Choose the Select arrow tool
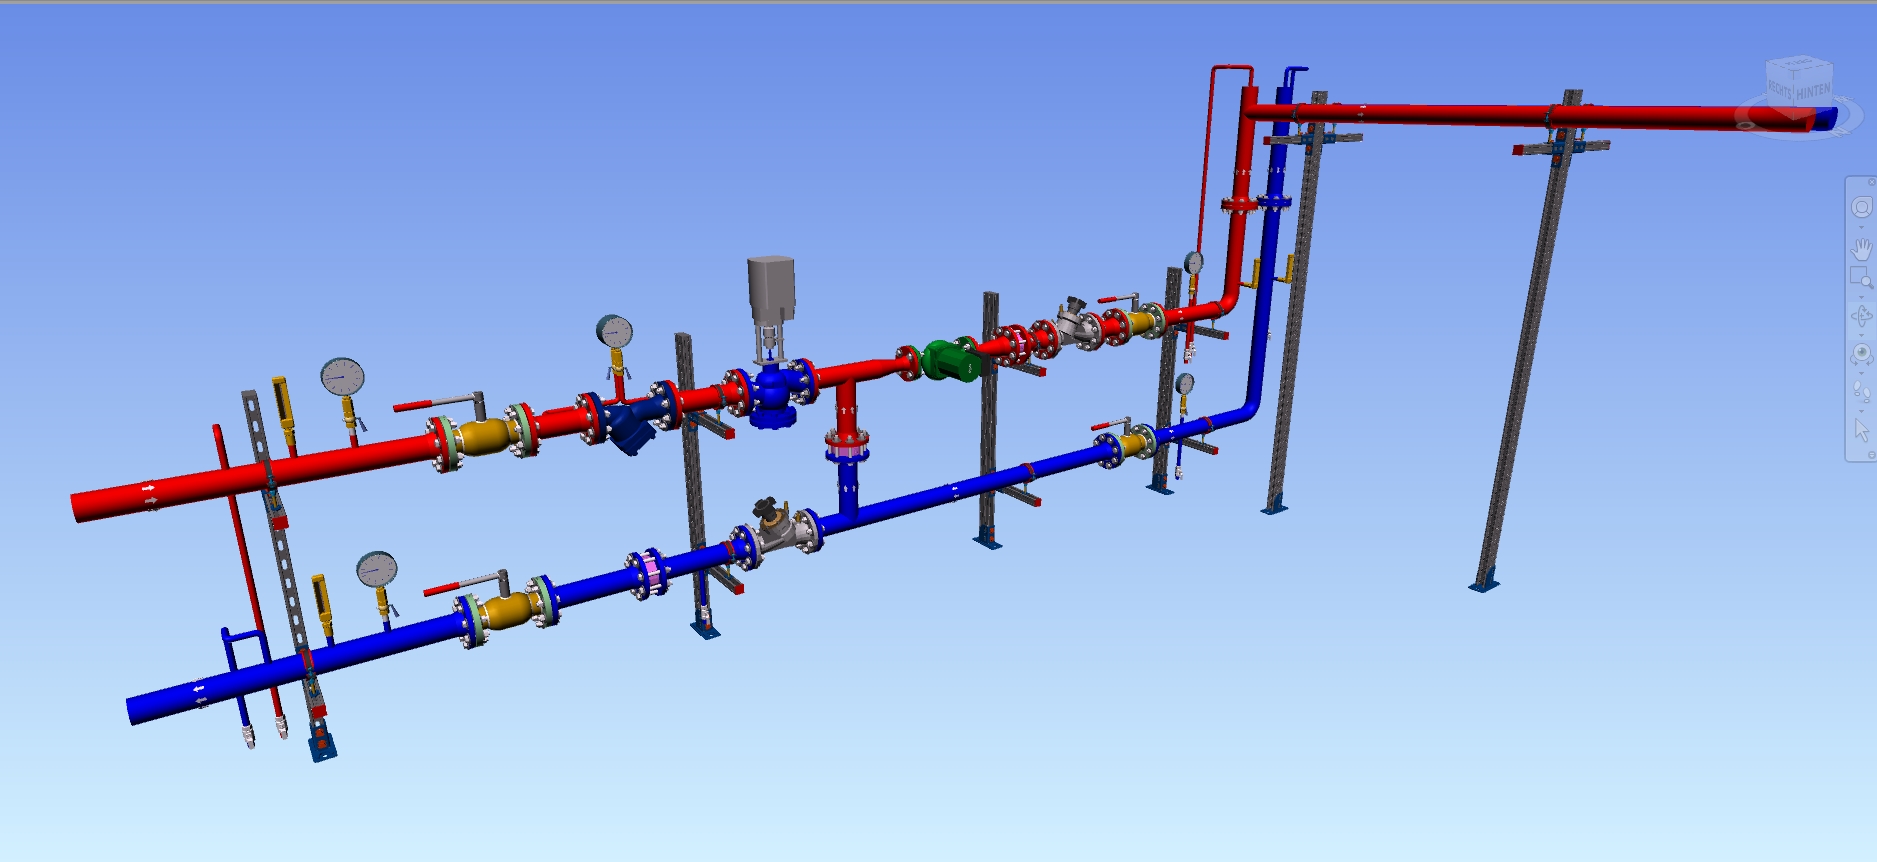 pos(1861,430)
